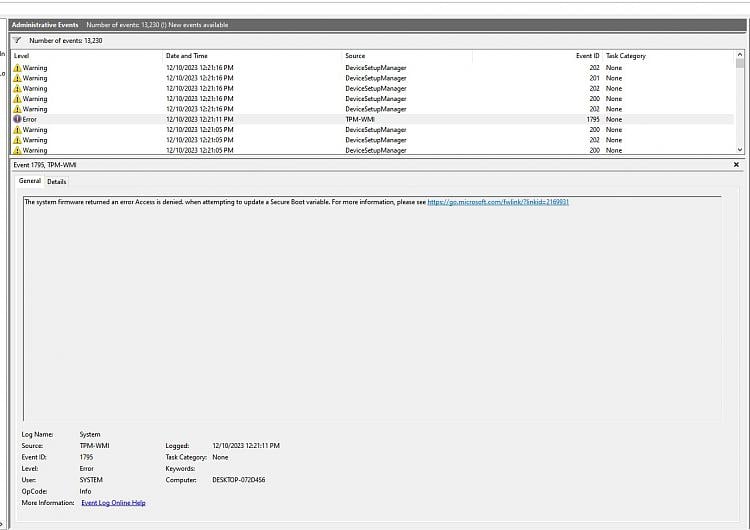This screenshot has height=530, width=750.
Task: Click the Task Category column header
Action: coord(626,56)
